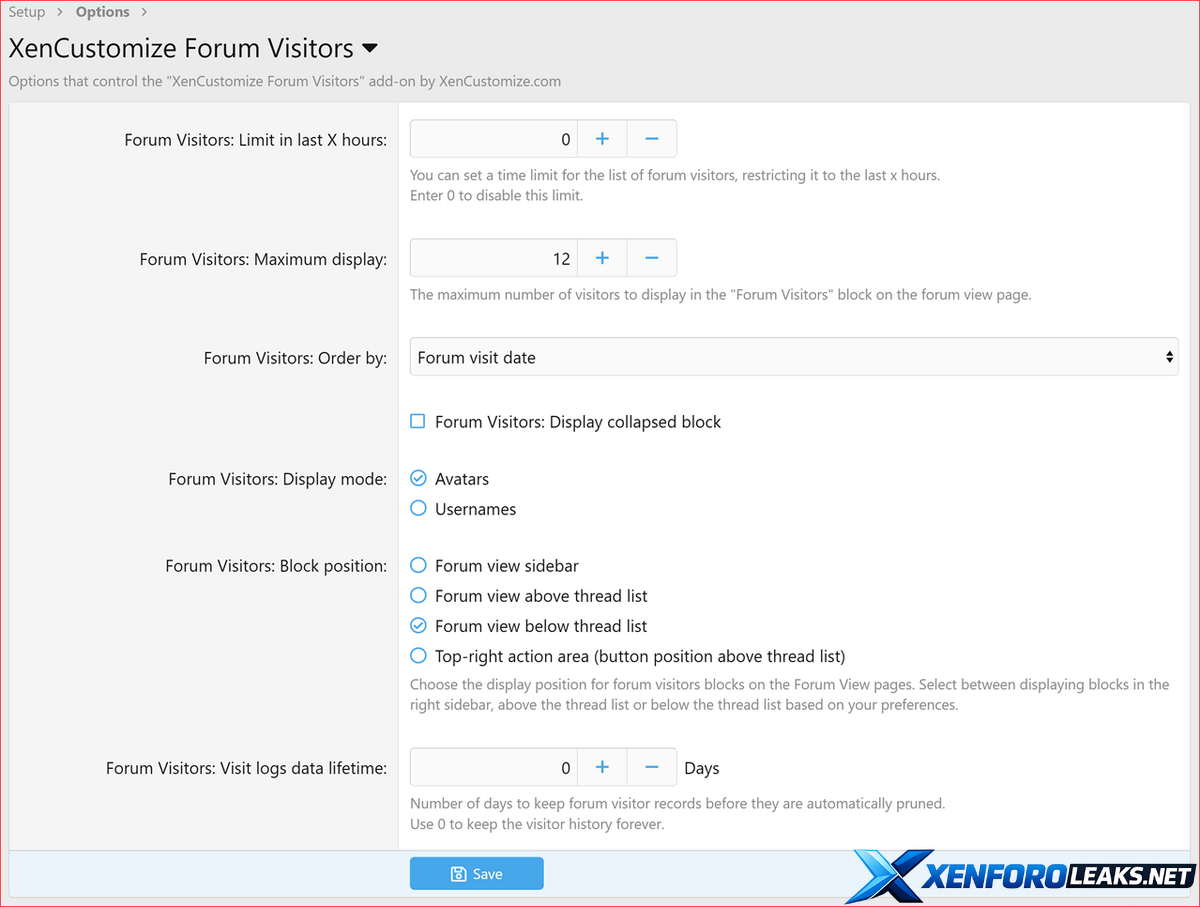The image size is (1200, 907).
Task: Enable Display collapsed block checkbox
Action: pos(418,422)
